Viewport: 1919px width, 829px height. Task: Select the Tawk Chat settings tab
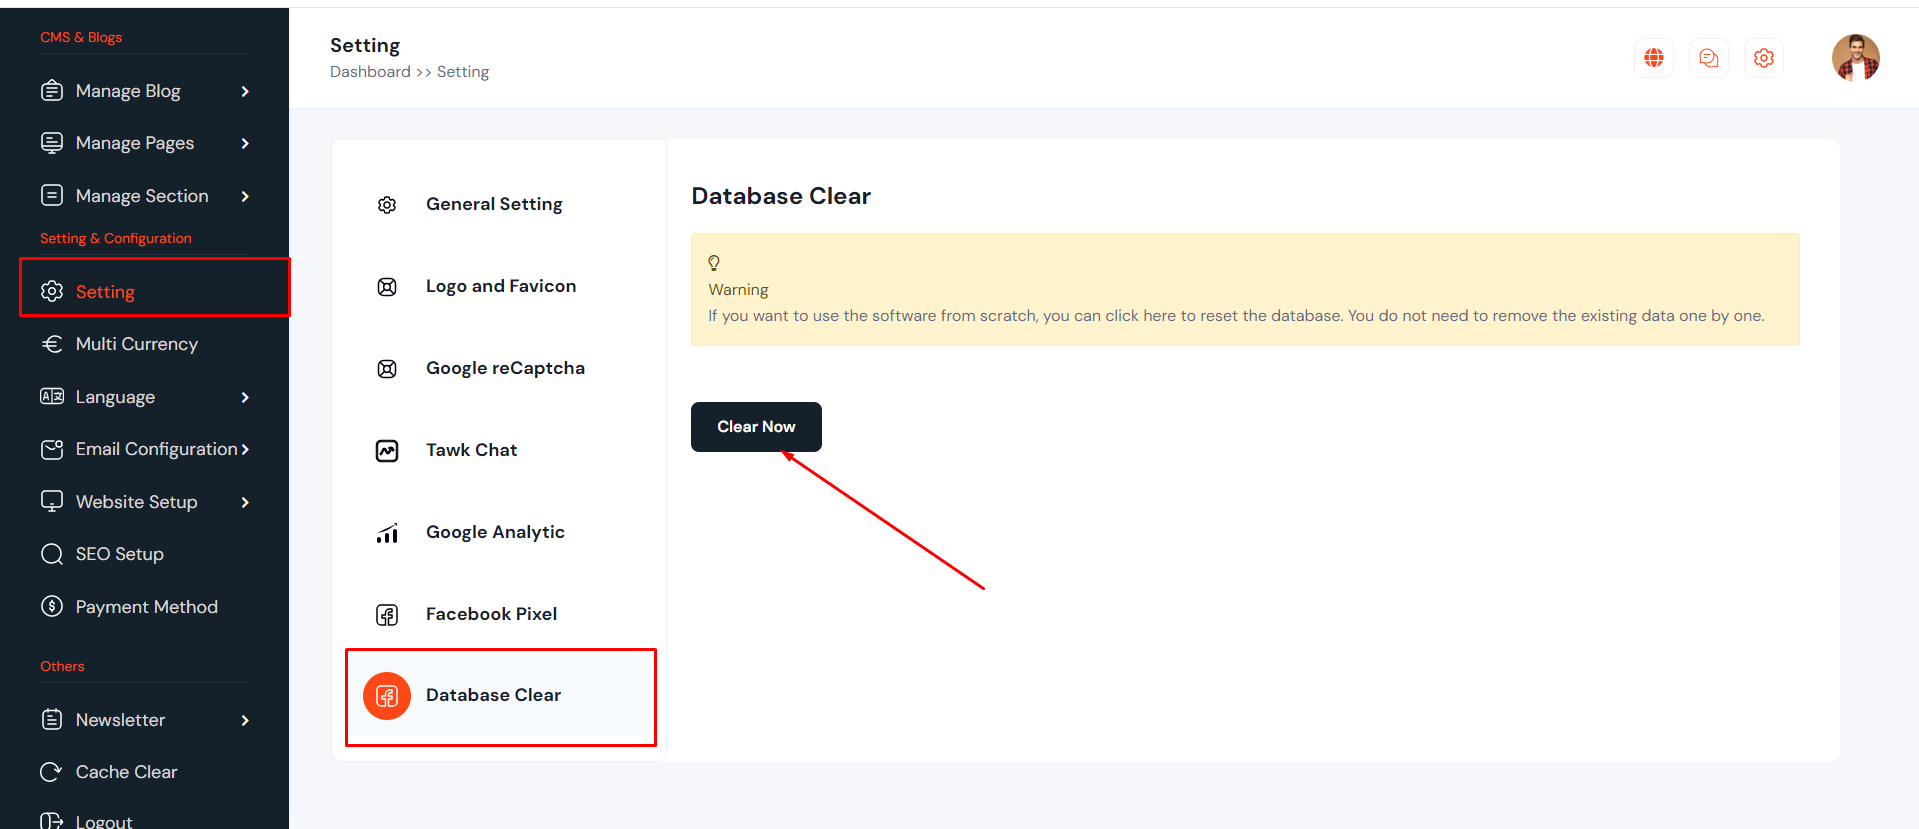tap(471, 450)
